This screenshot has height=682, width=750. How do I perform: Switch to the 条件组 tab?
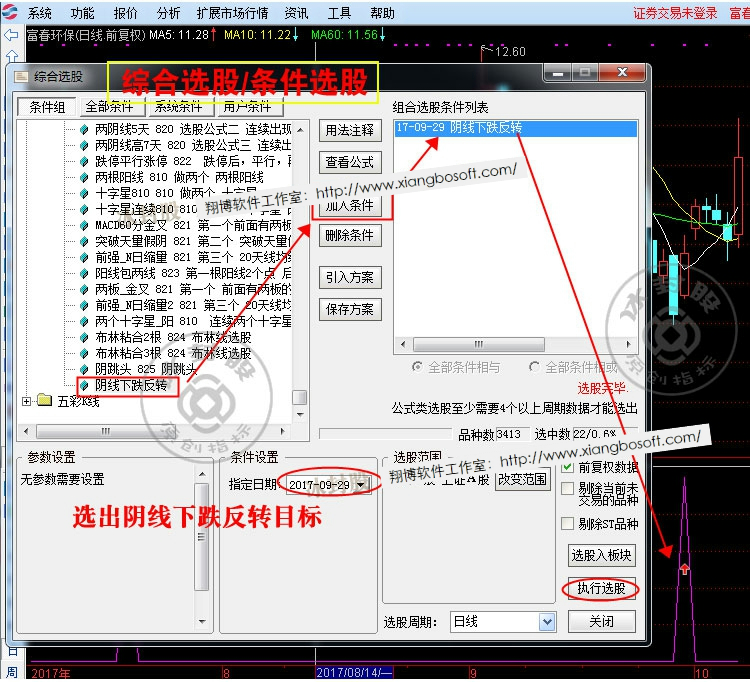(47, 107)
